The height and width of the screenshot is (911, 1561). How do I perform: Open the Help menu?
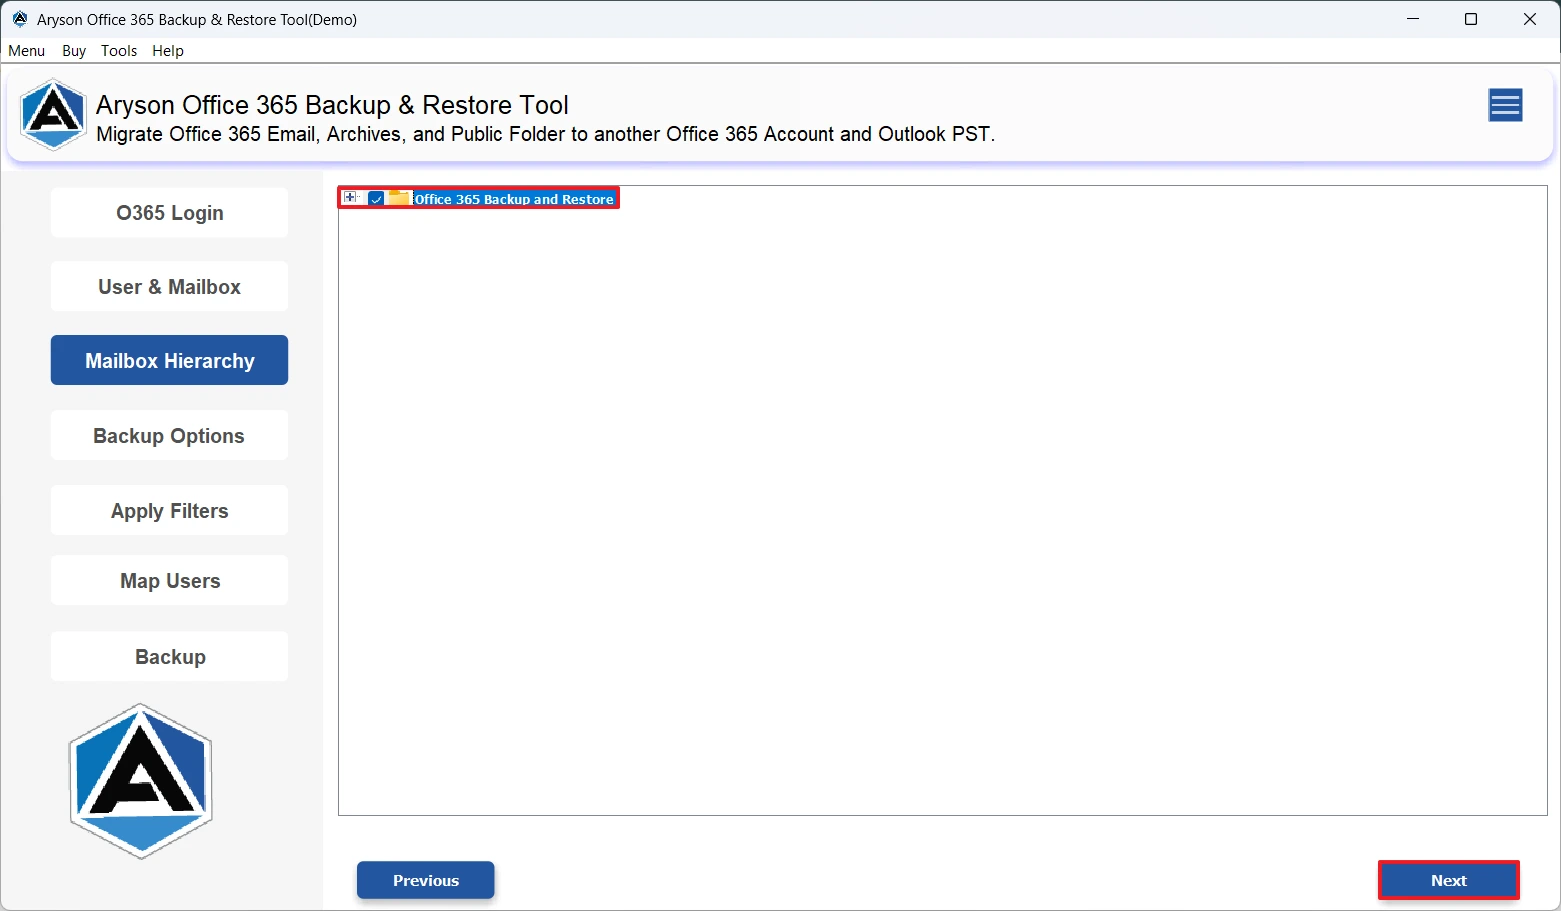pyautogui.click(x=168, y=51)
